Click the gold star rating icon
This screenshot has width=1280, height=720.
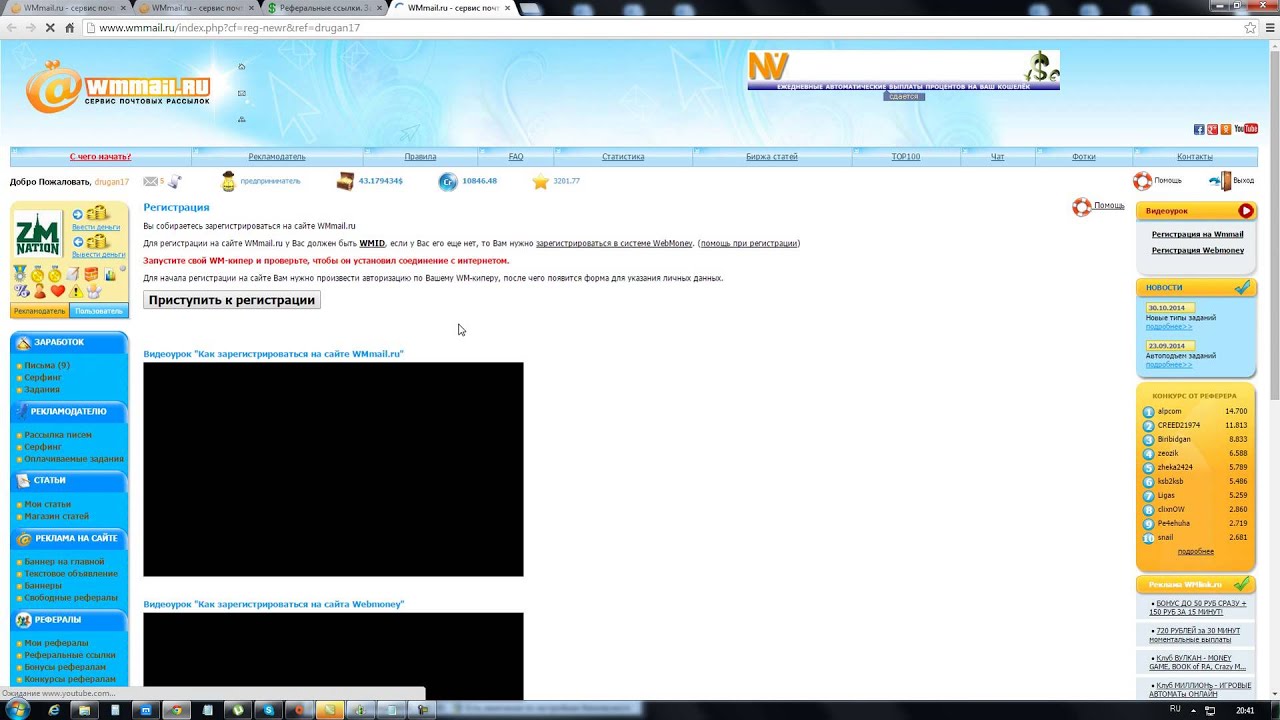[x=541, y=181]
